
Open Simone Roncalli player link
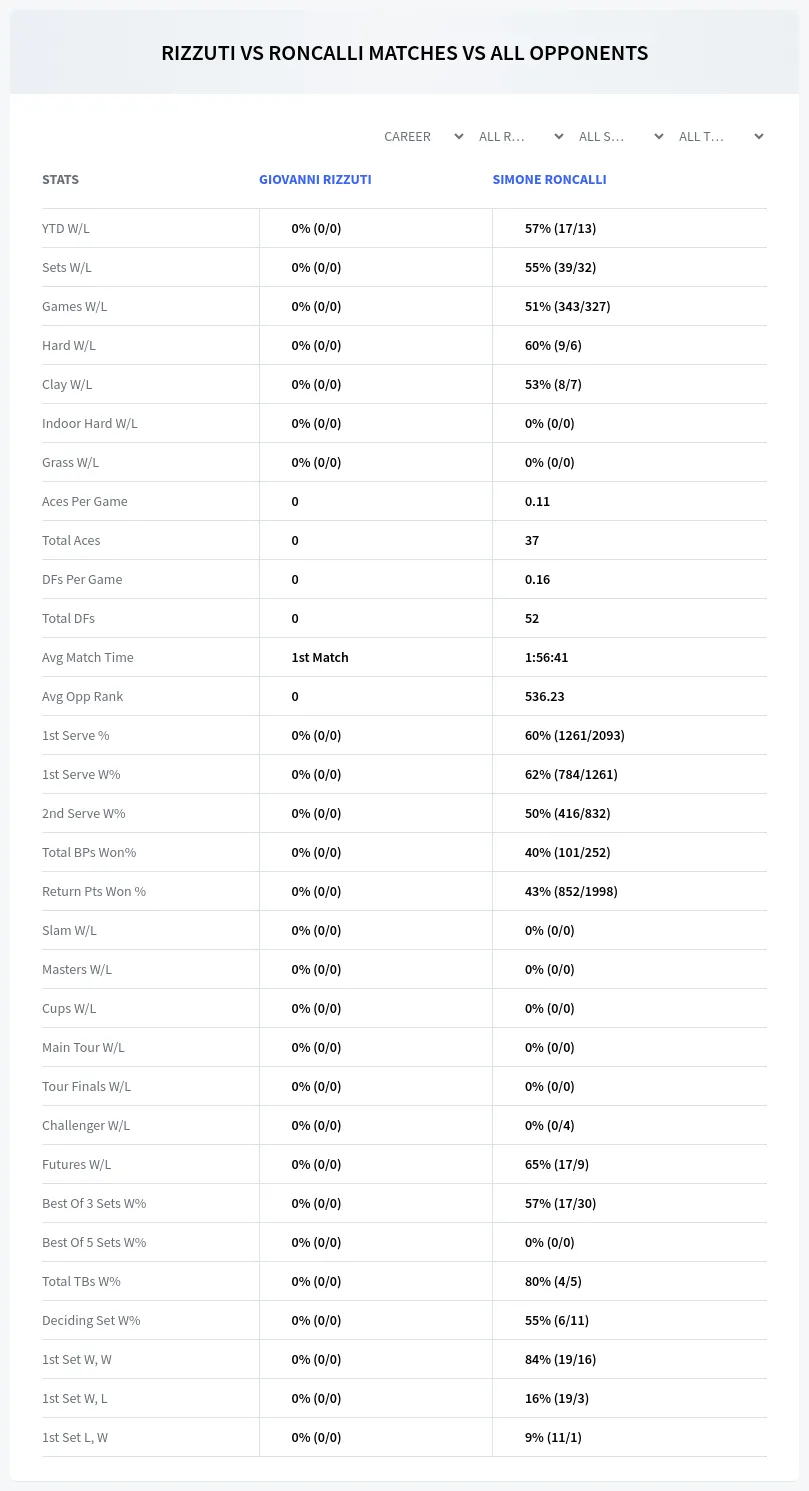[549, 180]
